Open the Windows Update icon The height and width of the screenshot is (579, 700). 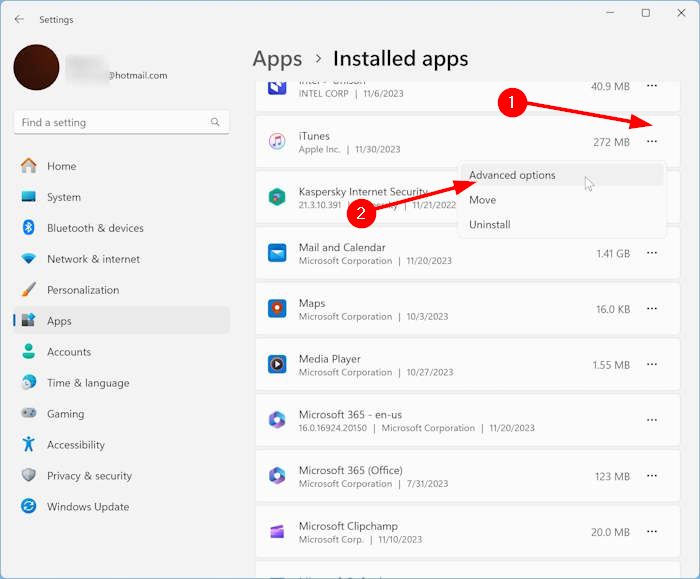(29, 506)
